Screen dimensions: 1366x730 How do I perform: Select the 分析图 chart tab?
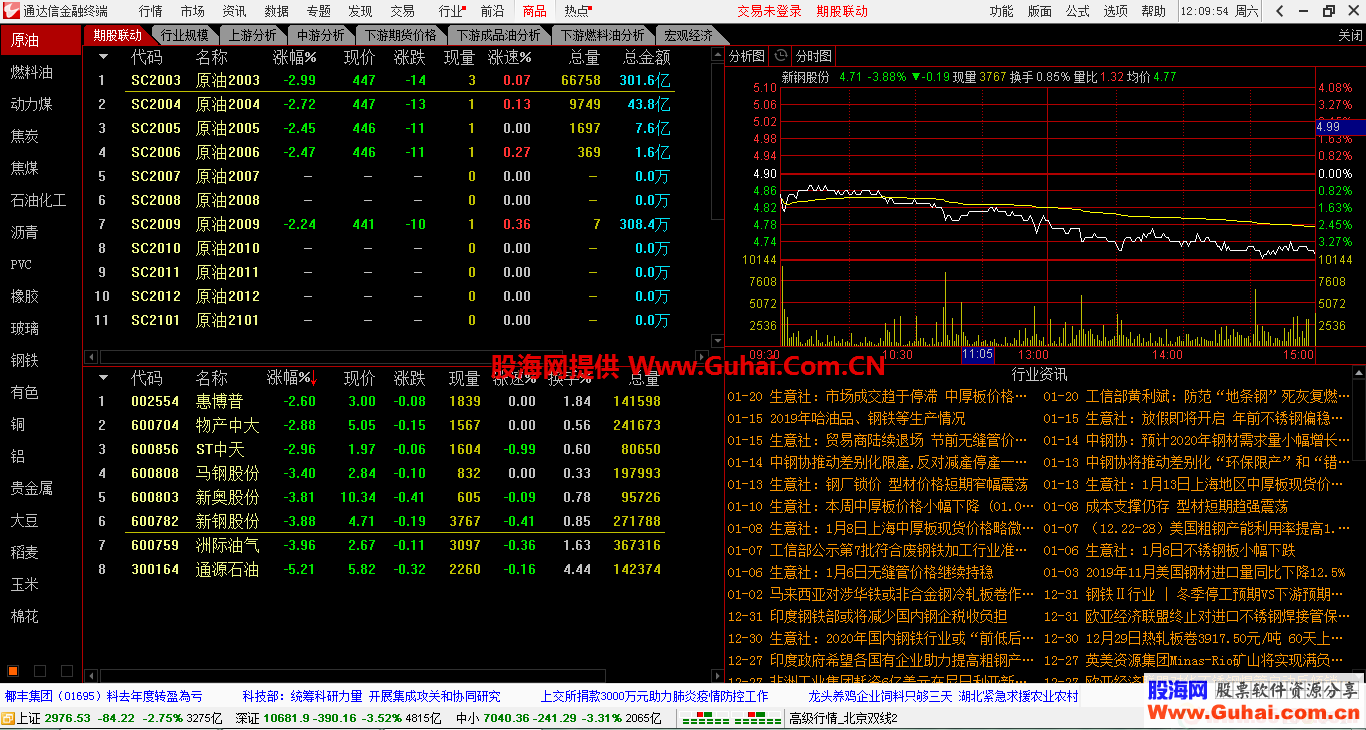pyautogui.click(x=747, y=56)
